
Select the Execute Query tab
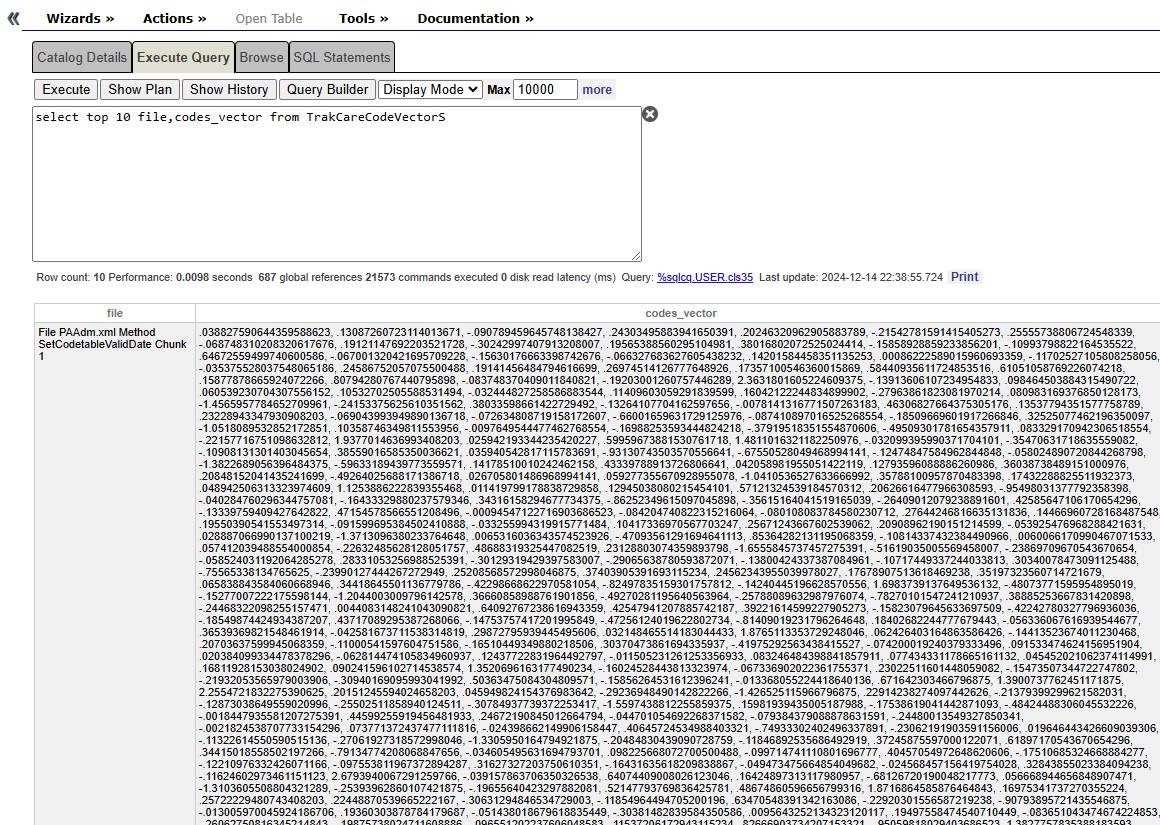pyautogui.click(x=183, y=58)
